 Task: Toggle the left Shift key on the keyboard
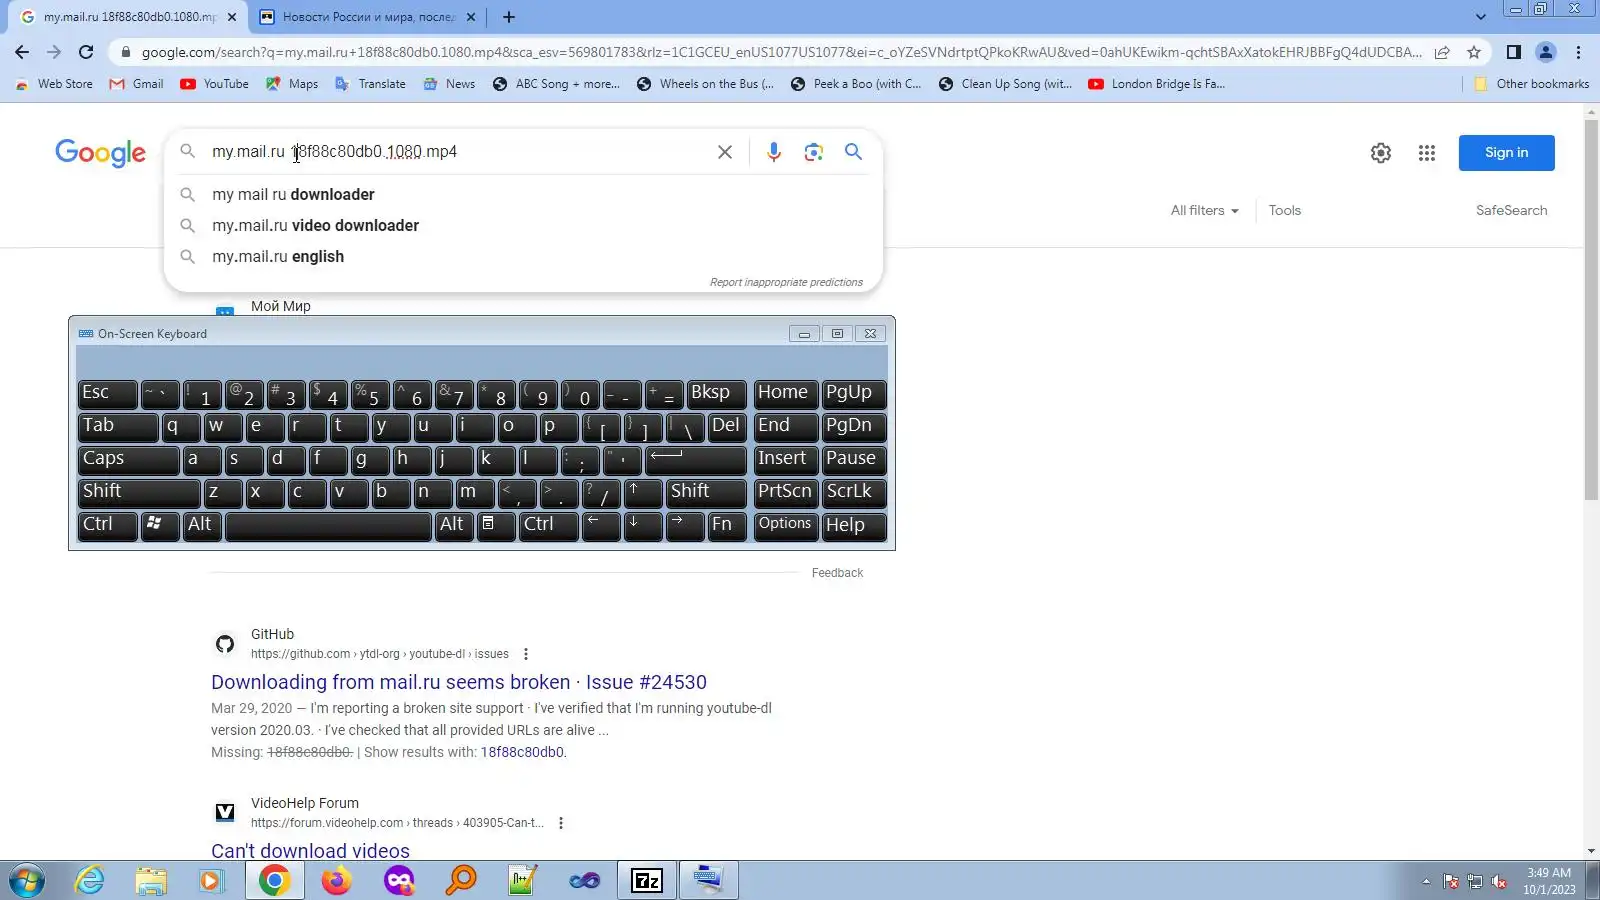pos(138,492)
